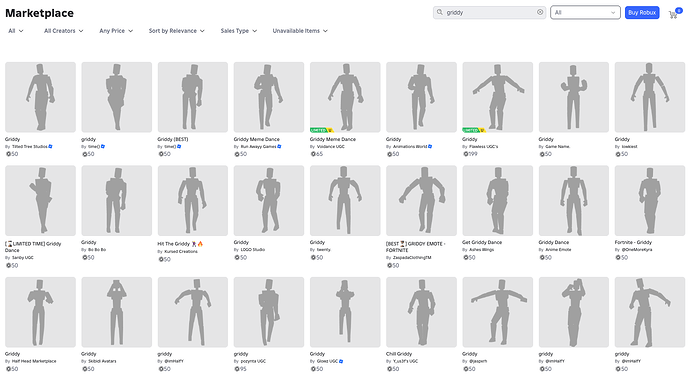Clear the griddy search text
Screen dimensions: 690x377
(540, 12)
